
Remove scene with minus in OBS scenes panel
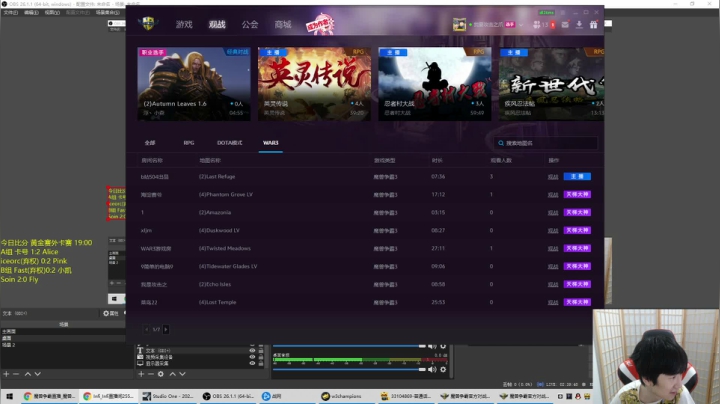16,374
